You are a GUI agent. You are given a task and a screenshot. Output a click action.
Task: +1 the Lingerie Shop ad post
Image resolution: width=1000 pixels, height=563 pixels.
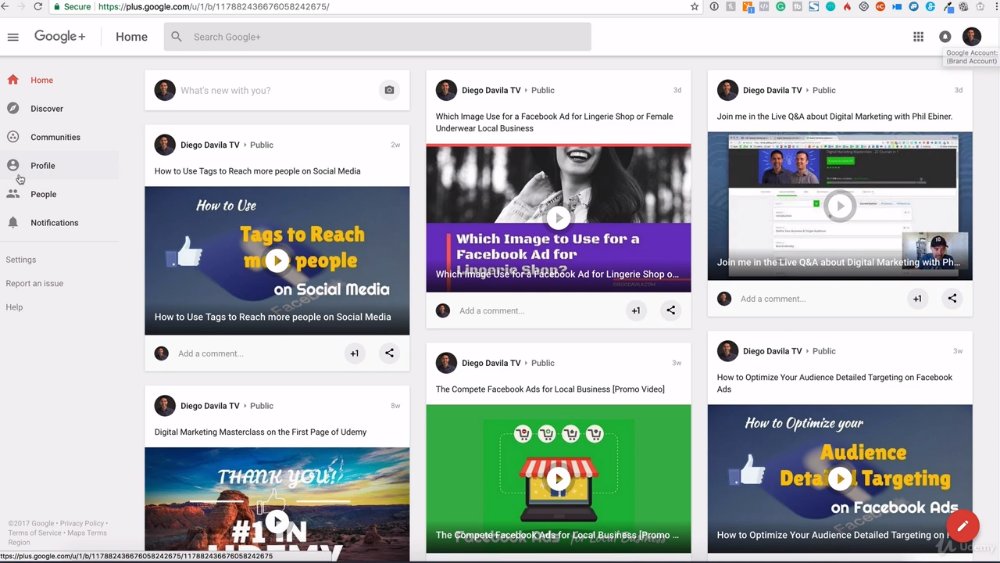636,311
